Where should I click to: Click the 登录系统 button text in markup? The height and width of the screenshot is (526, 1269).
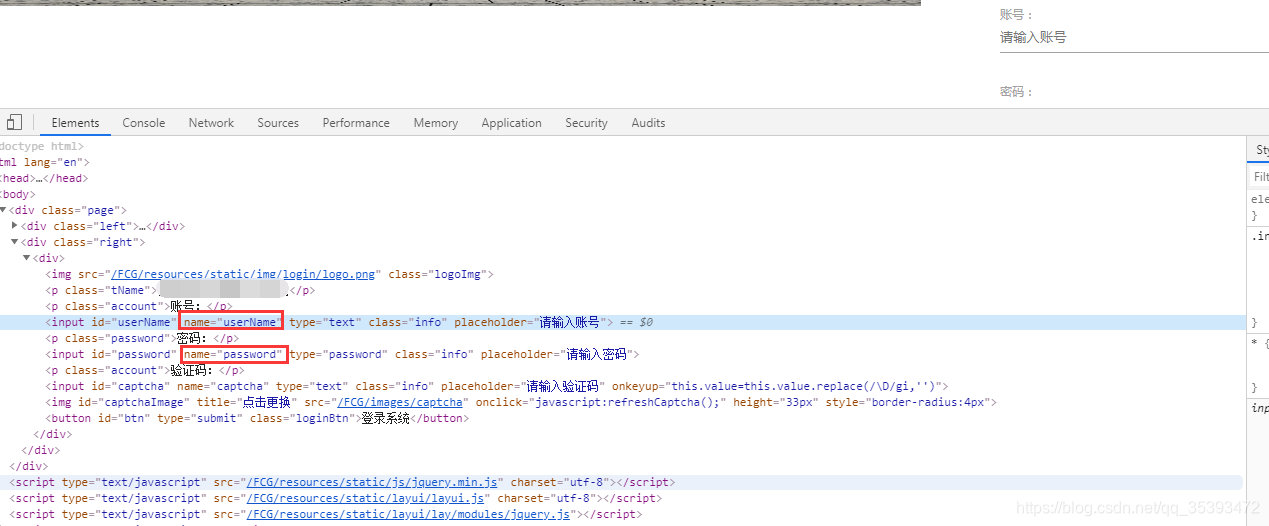point(385,418)
